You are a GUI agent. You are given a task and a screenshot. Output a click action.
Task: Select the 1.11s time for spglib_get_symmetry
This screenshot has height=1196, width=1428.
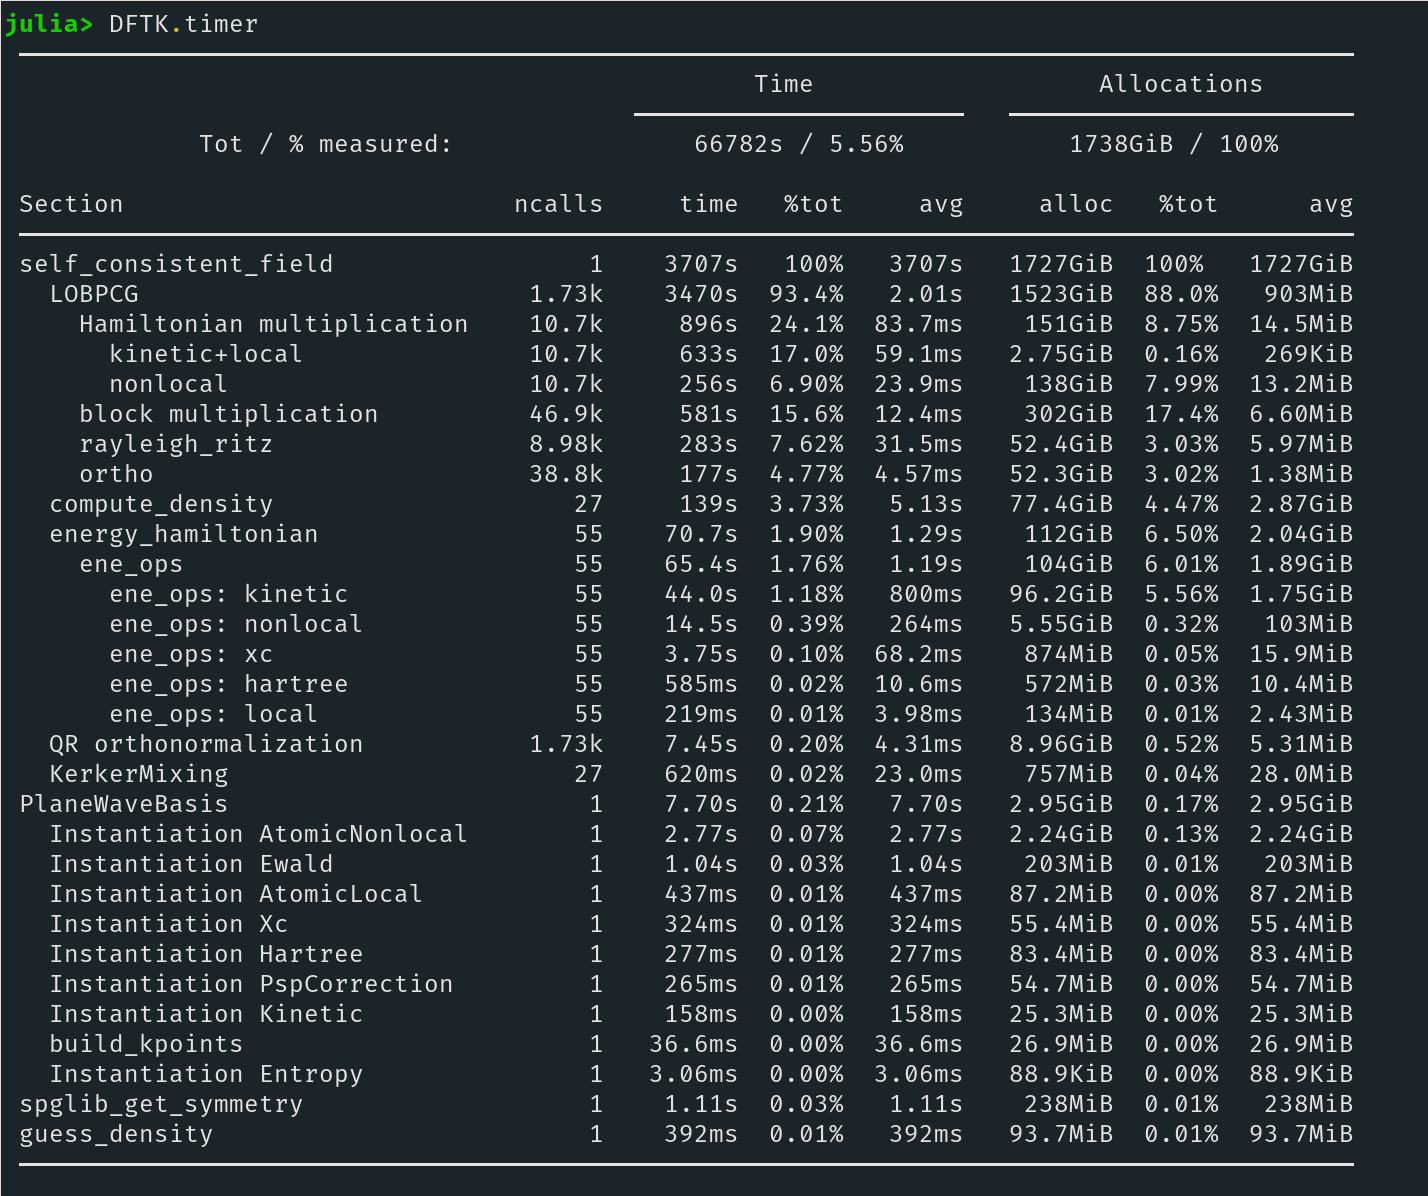tap(701, 1104)
